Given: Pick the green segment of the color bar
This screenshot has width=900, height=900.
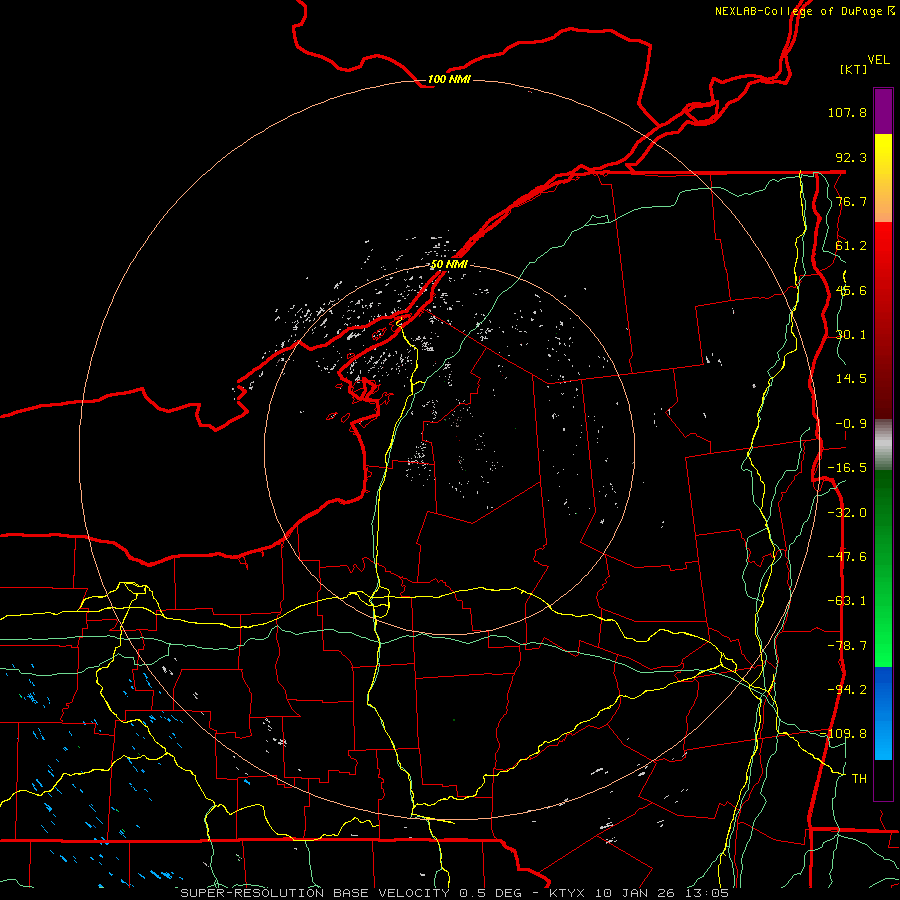Looking at the screenshot, I should click(883, 568).
